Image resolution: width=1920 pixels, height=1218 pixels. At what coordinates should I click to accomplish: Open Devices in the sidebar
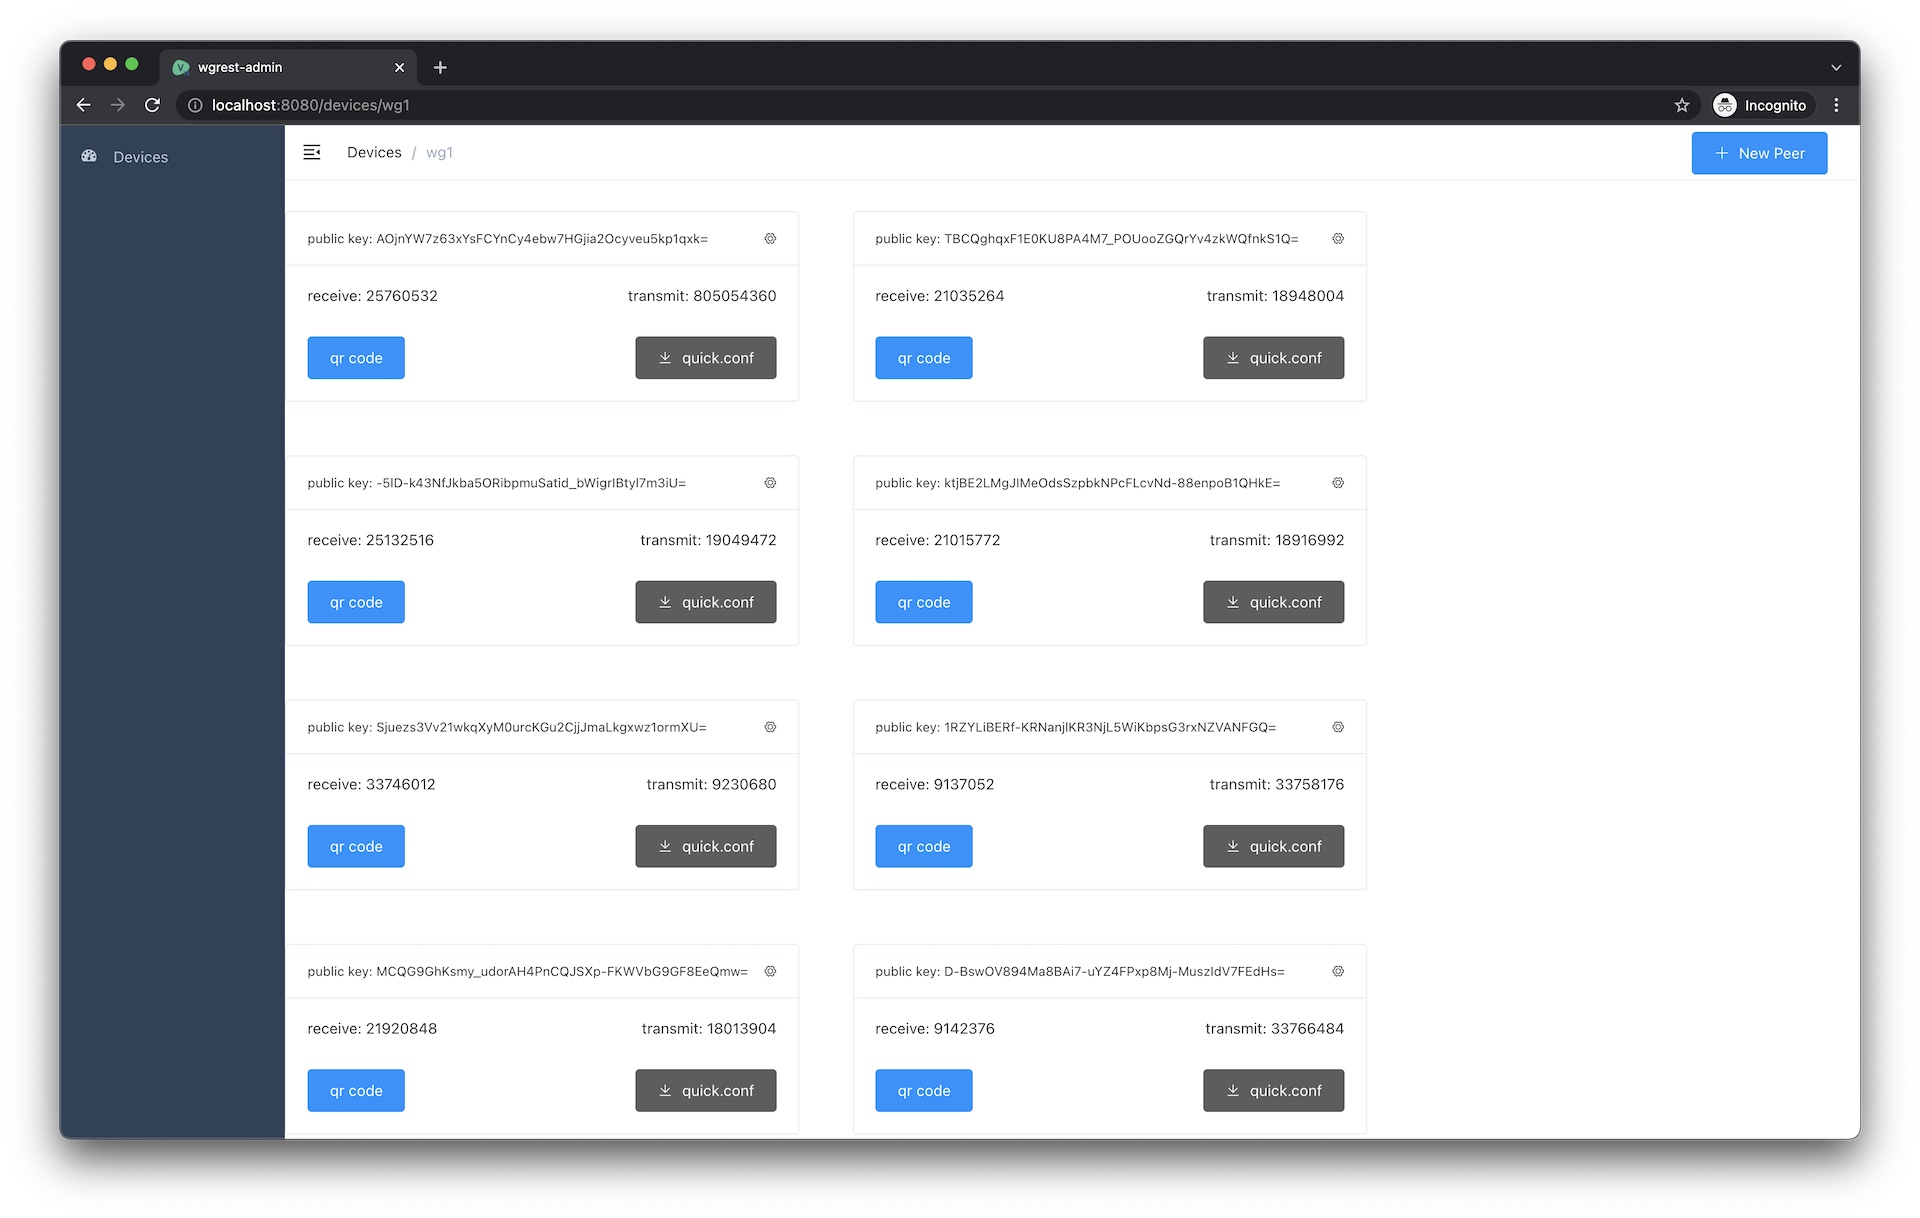point(140,157)
